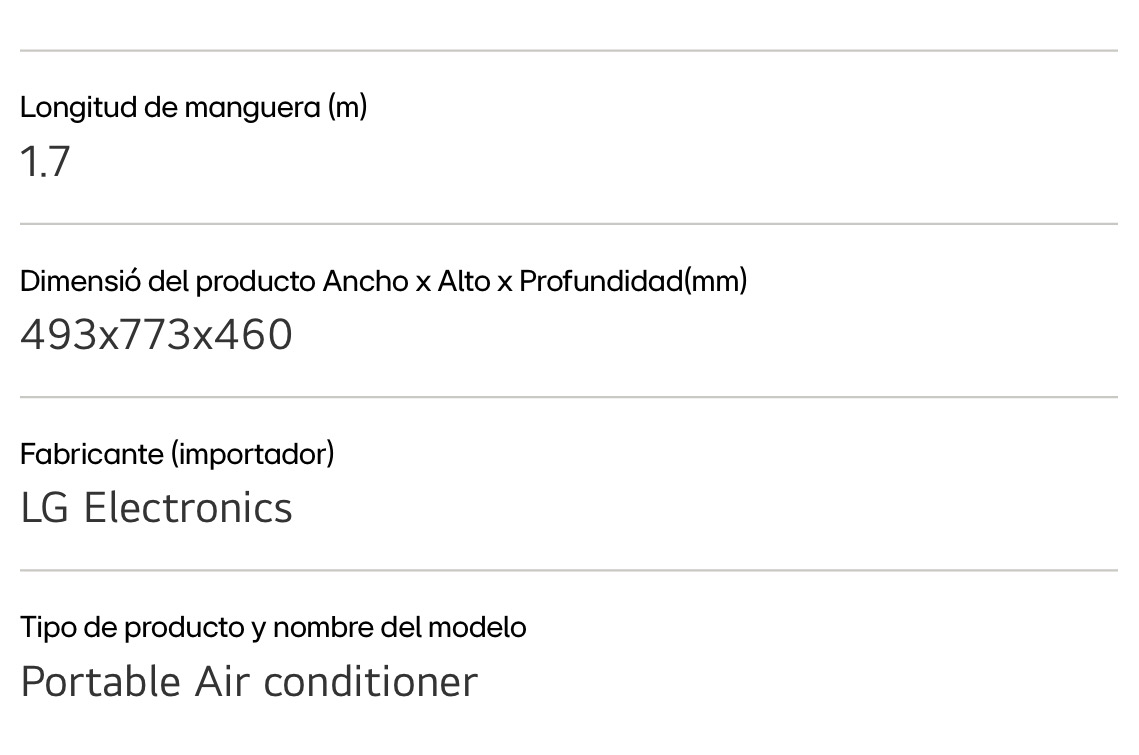The height and width of the screenshot is (755, 1139).
Task: Select the hose length value 1.7
Action: coord(45,162)
